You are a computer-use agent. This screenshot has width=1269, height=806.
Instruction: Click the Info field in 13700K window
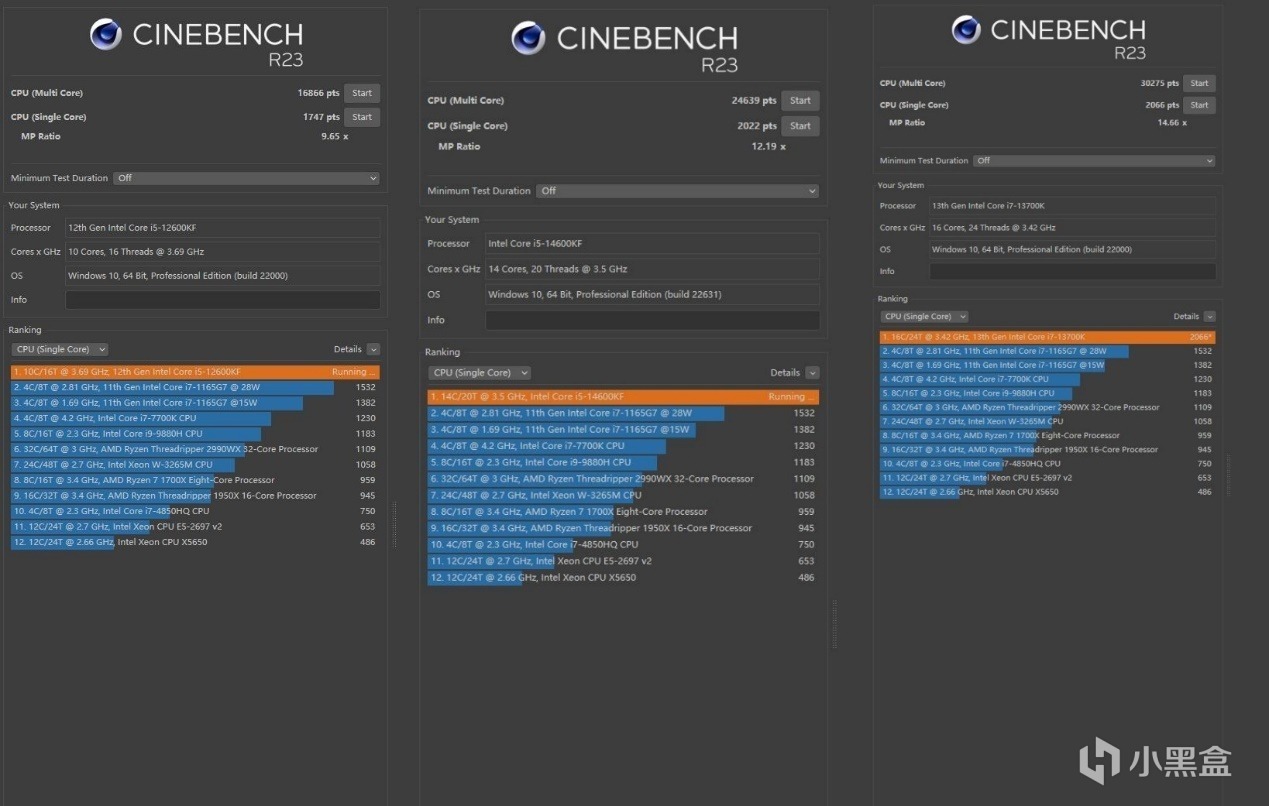[1073, 271]
